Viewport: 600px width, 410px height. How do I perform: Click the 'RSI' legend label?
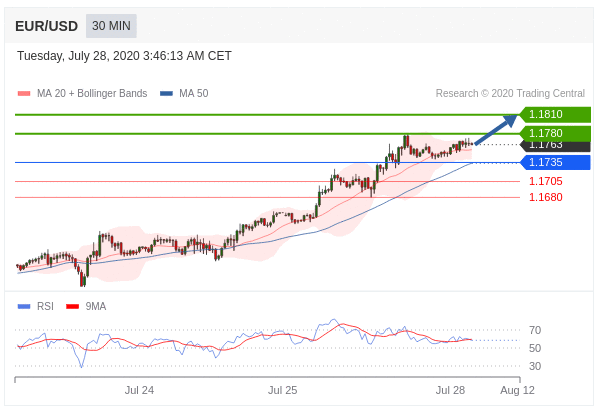(x=45, y=306)
